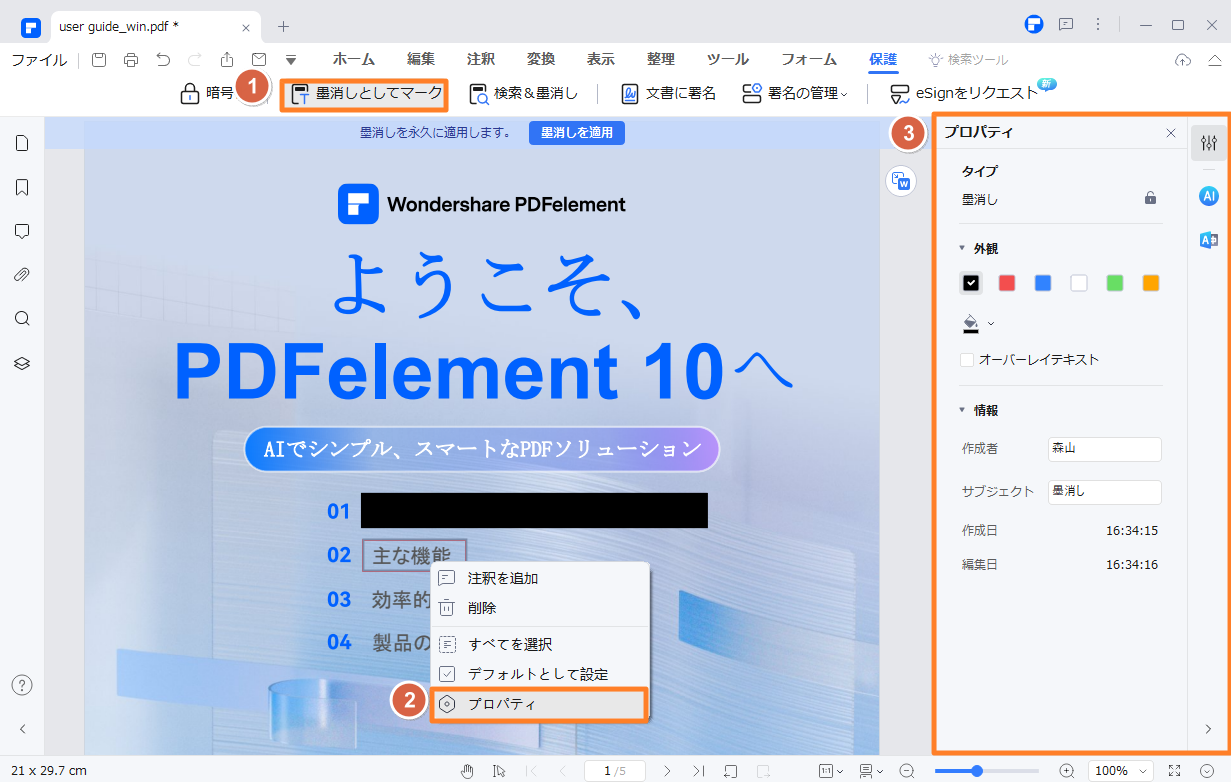Choose すべてを選択 from context menu
The image size is (1231, 782).
(x=540, y=645)
